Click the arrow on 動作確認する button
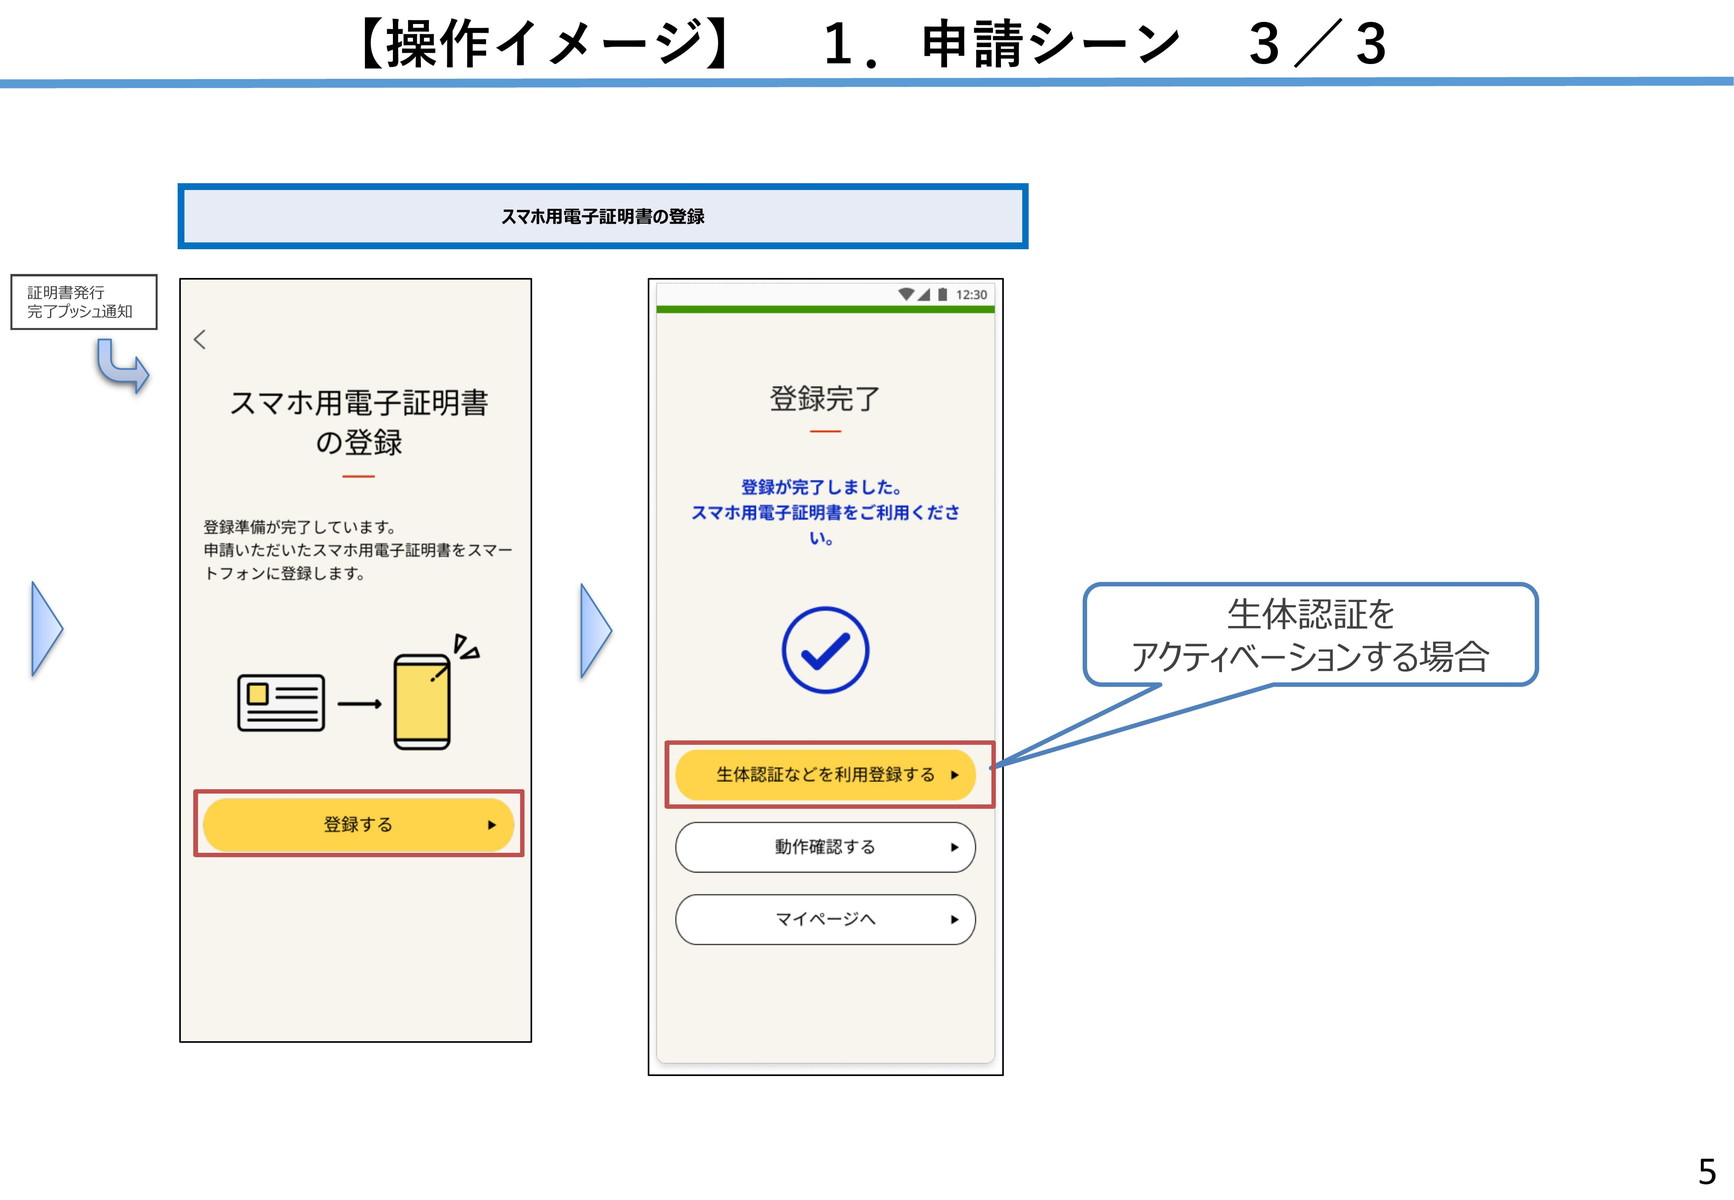Screen dimensions: 1734x1200 (954, 847)
